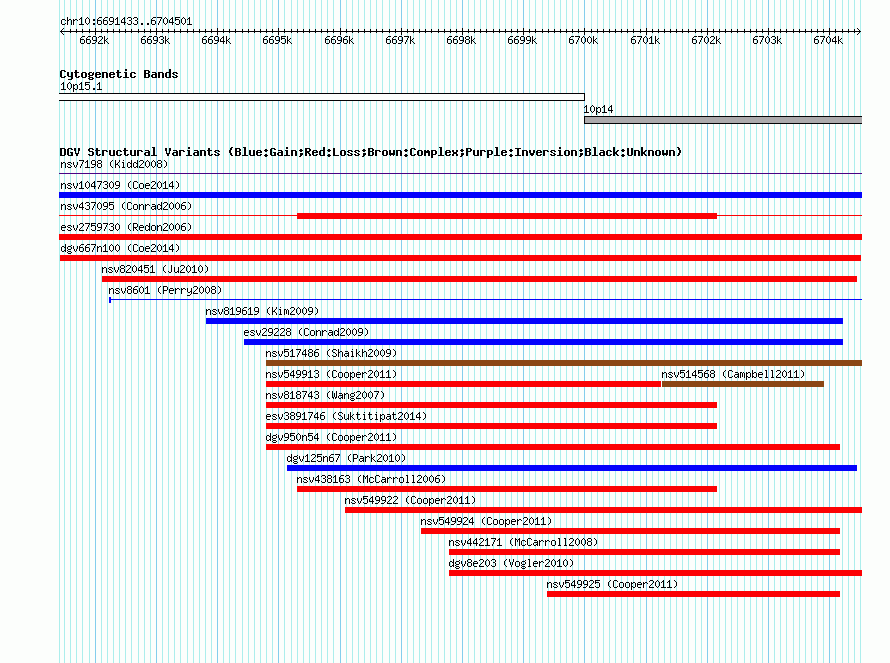Select the dgv667n100 (Coe2014) label
890x663 pixels.
point(120,249)
